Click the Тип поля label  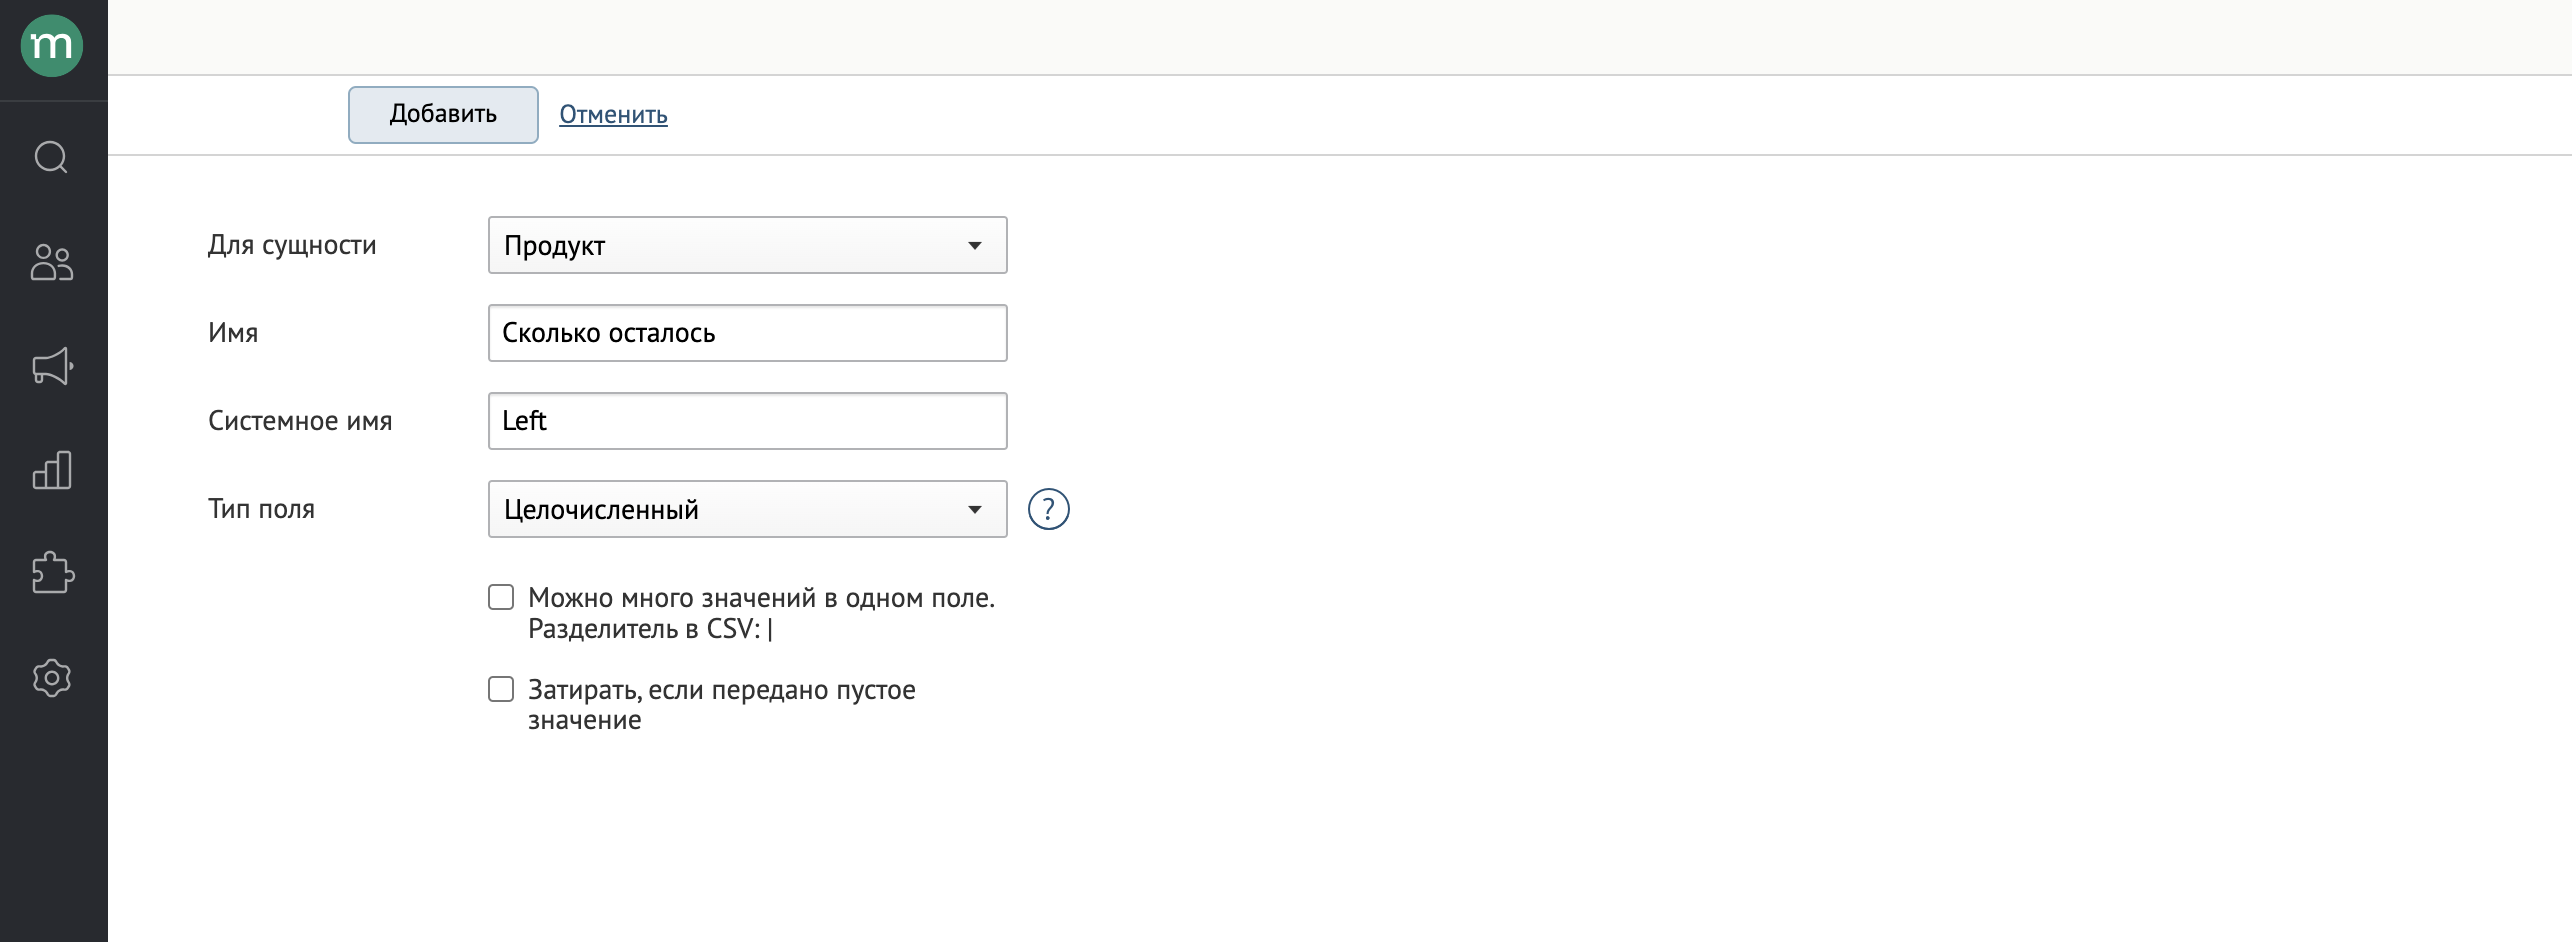pos(261,509)
